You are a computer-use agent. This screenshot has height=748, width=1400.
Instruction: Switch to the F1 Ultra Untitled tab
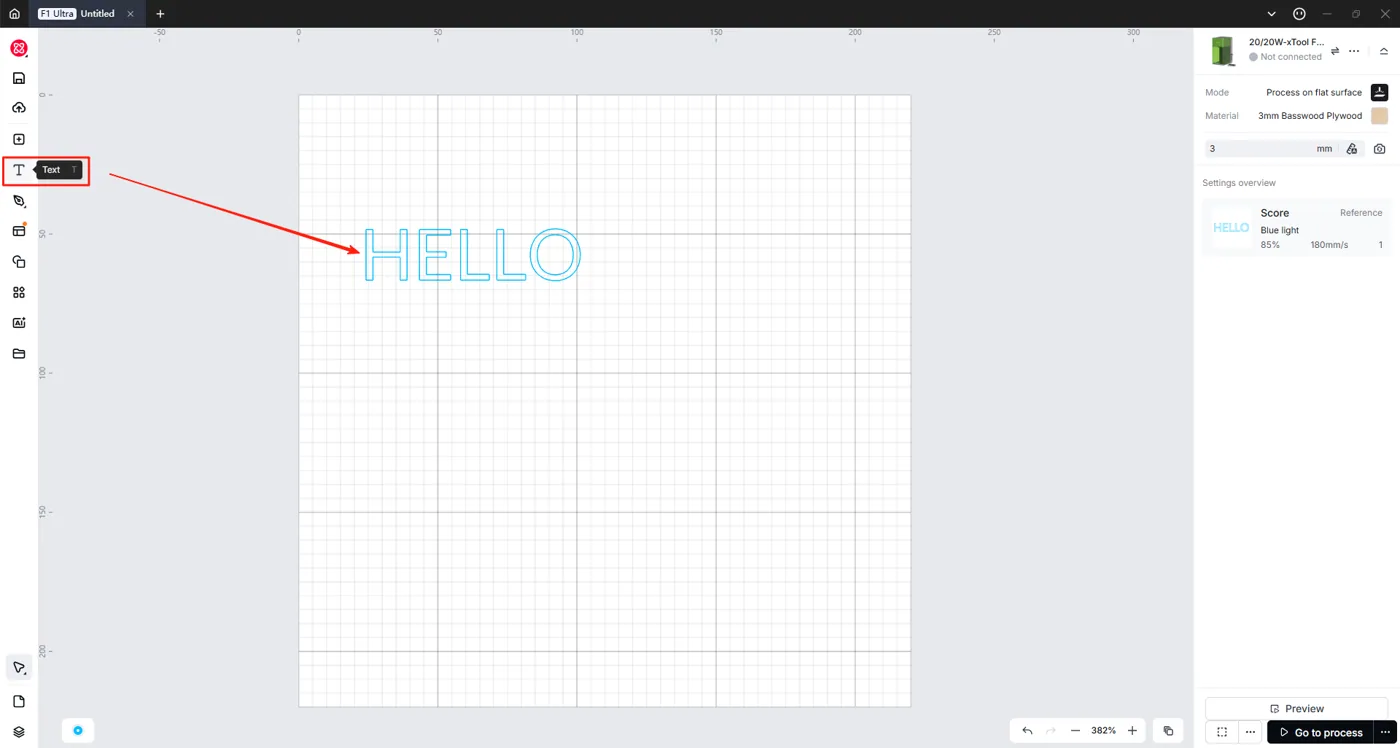[77, 14]
